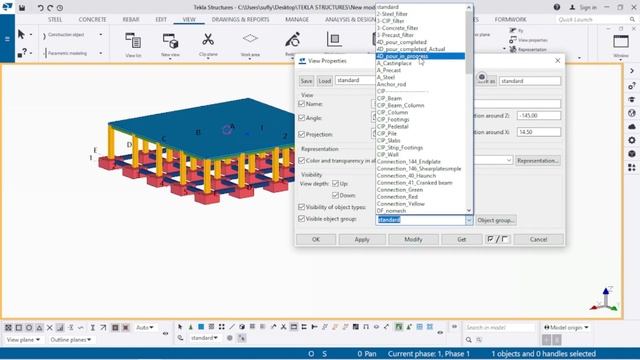Click the Redo arrow icon
The height and width of the screenshot is (360, 640).
[x=50, y=8]
